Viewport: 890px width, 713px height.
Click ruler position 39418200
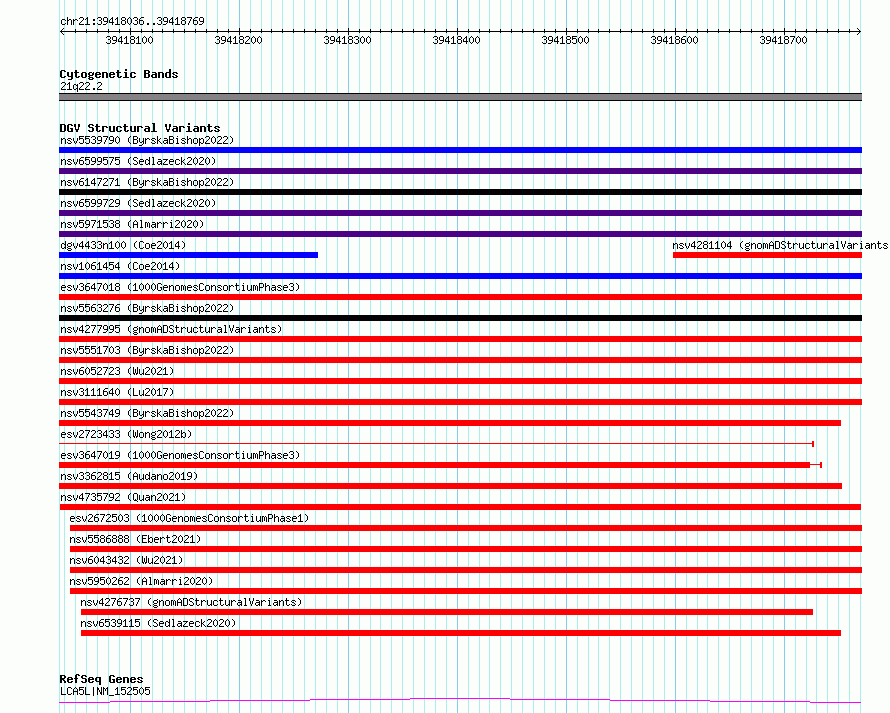pos(238,40)
